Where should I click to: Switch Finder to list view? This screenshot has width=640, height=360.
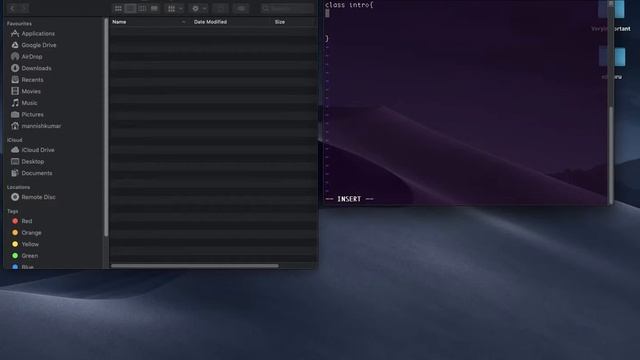pos(130,8)
